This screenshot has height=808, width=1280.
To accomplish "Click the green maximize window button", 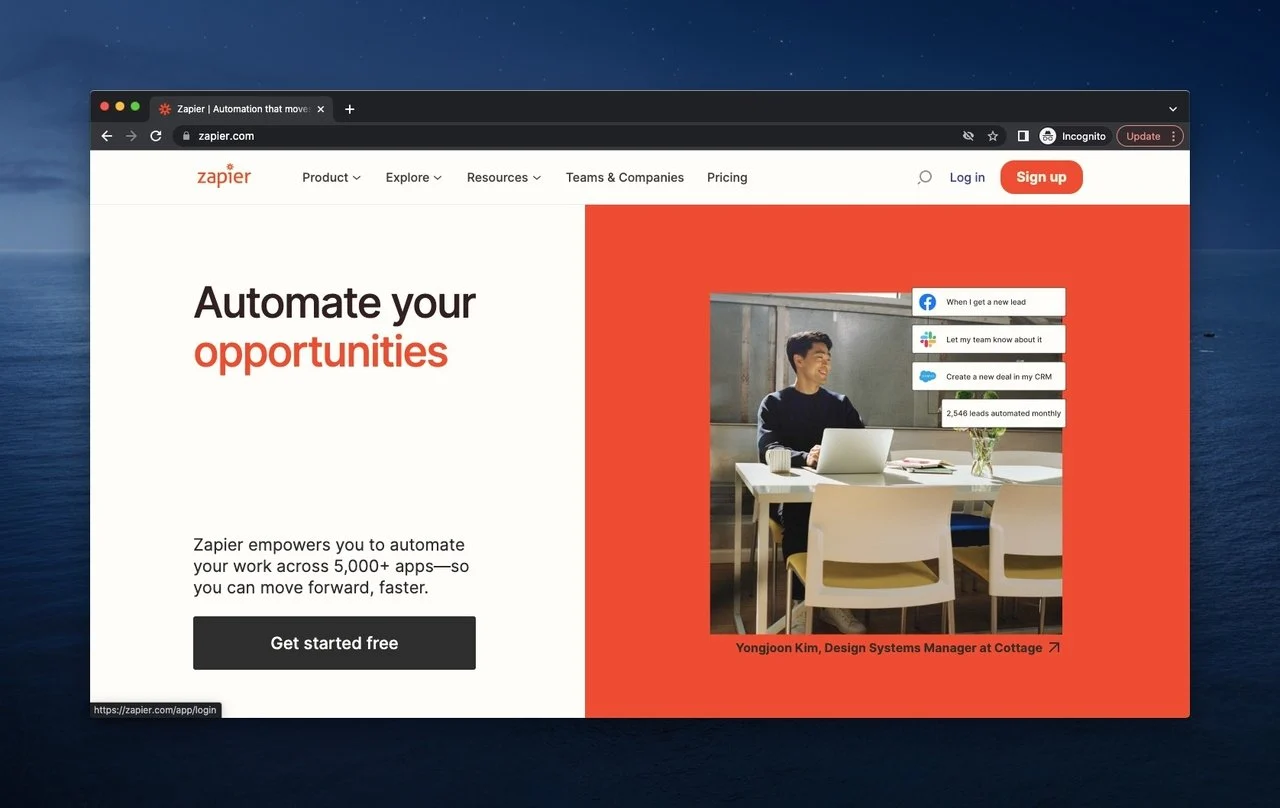I will [x=135, y=106].
